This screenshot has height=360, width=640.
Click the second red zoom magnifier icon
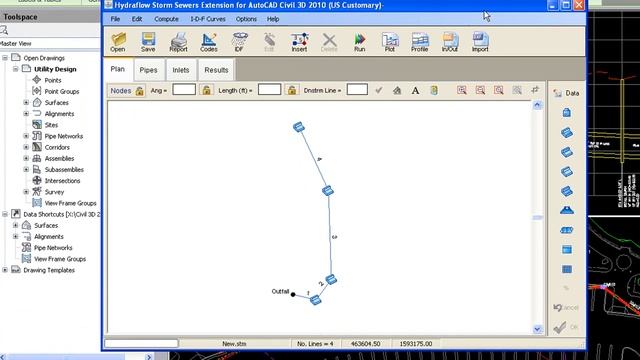click(x=480, y=90)
